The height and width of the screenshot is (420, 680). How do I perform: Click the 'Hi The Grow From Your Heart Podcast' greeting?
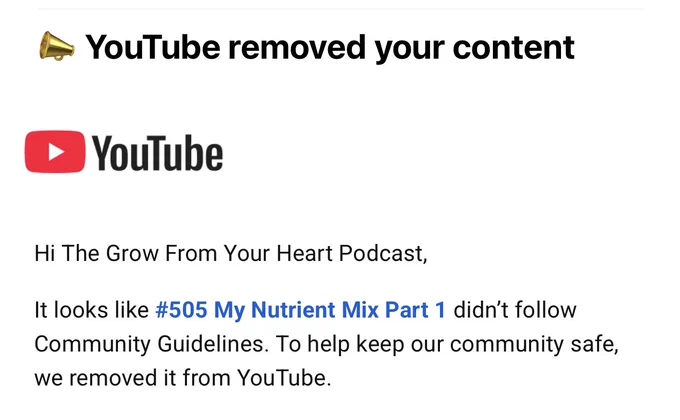[231, 253]
